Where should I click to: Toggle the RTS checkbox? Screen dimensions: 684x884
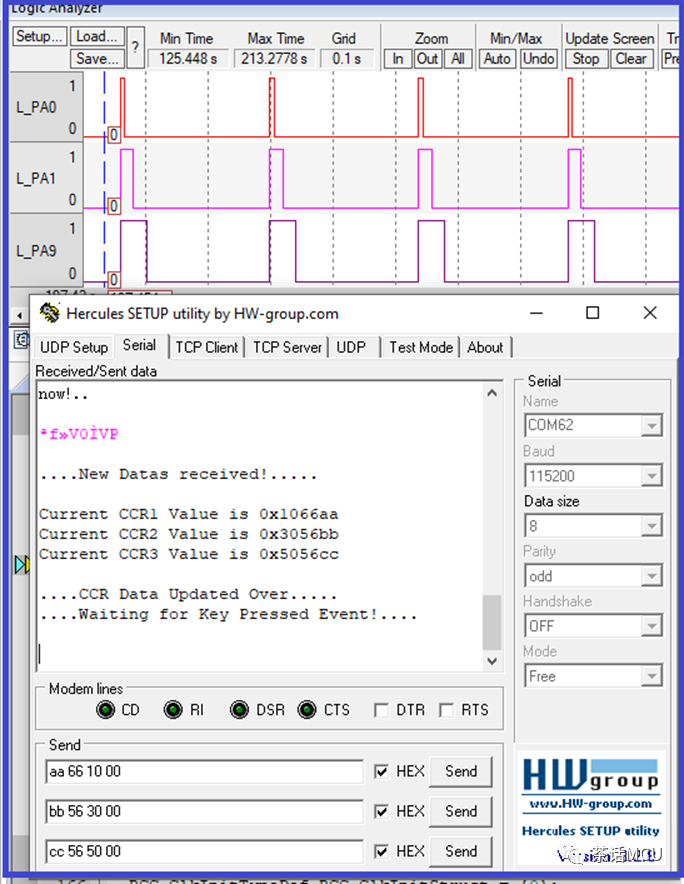[447, 710]
